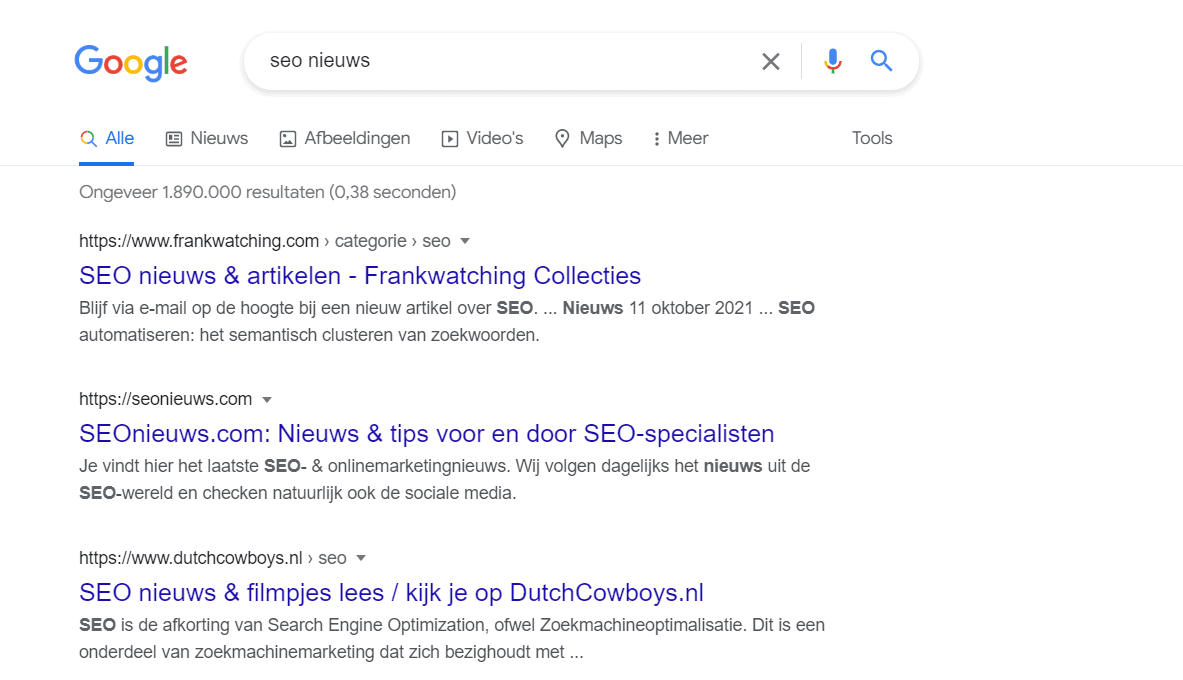
Task: Switch to the Afbeeldingen tab
Action: tap(345, 139)
